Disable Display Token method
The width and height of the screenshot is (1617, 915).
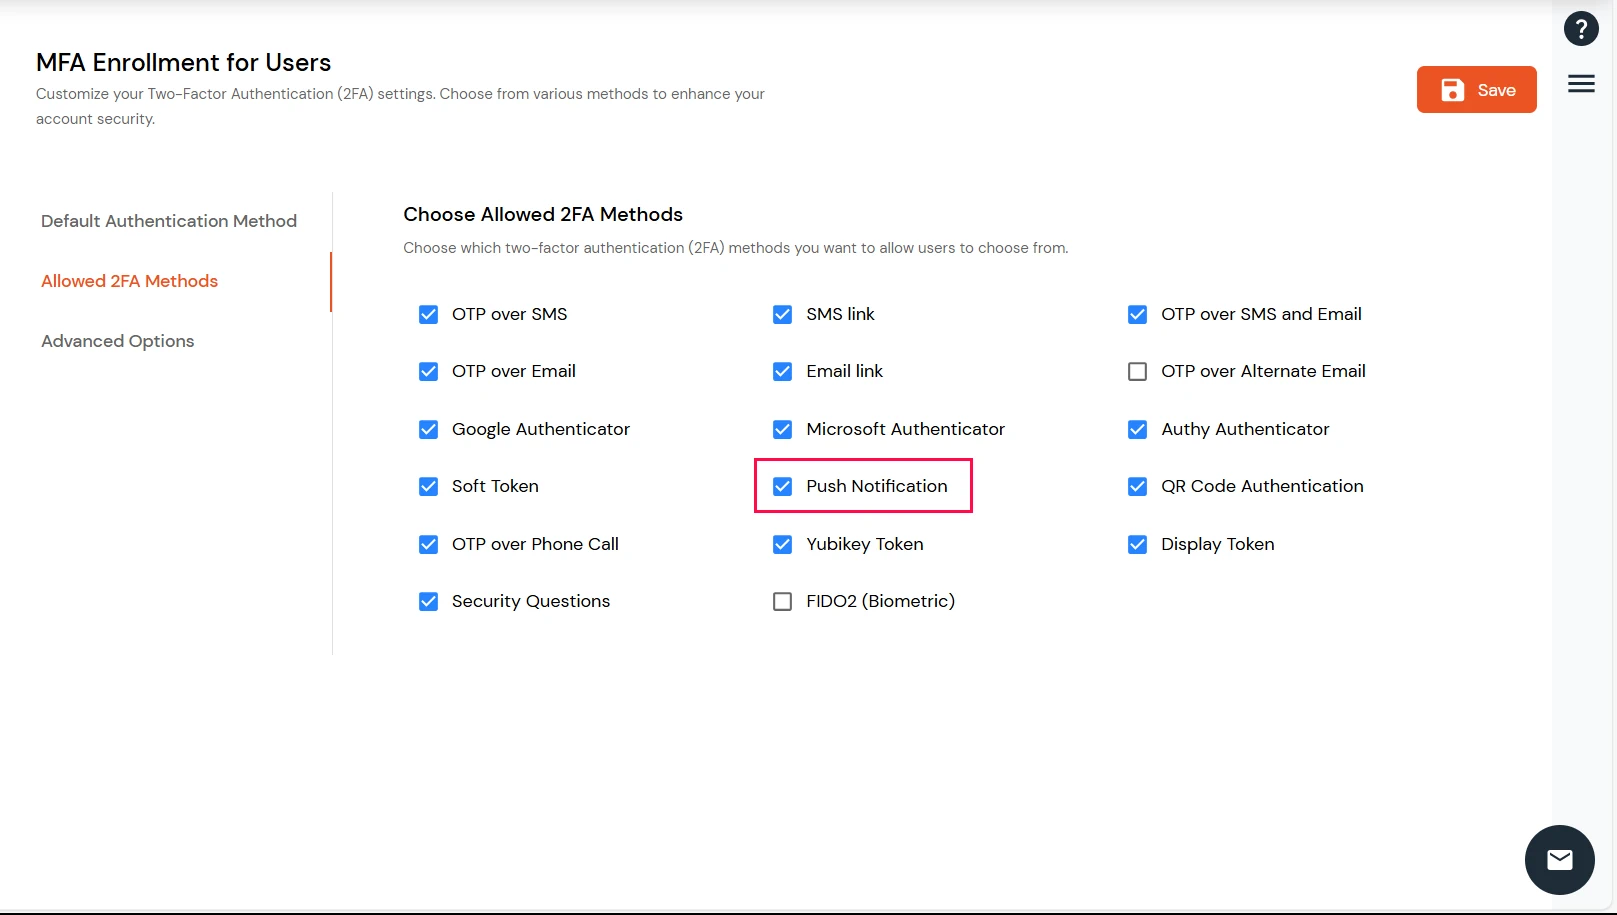1137,544
